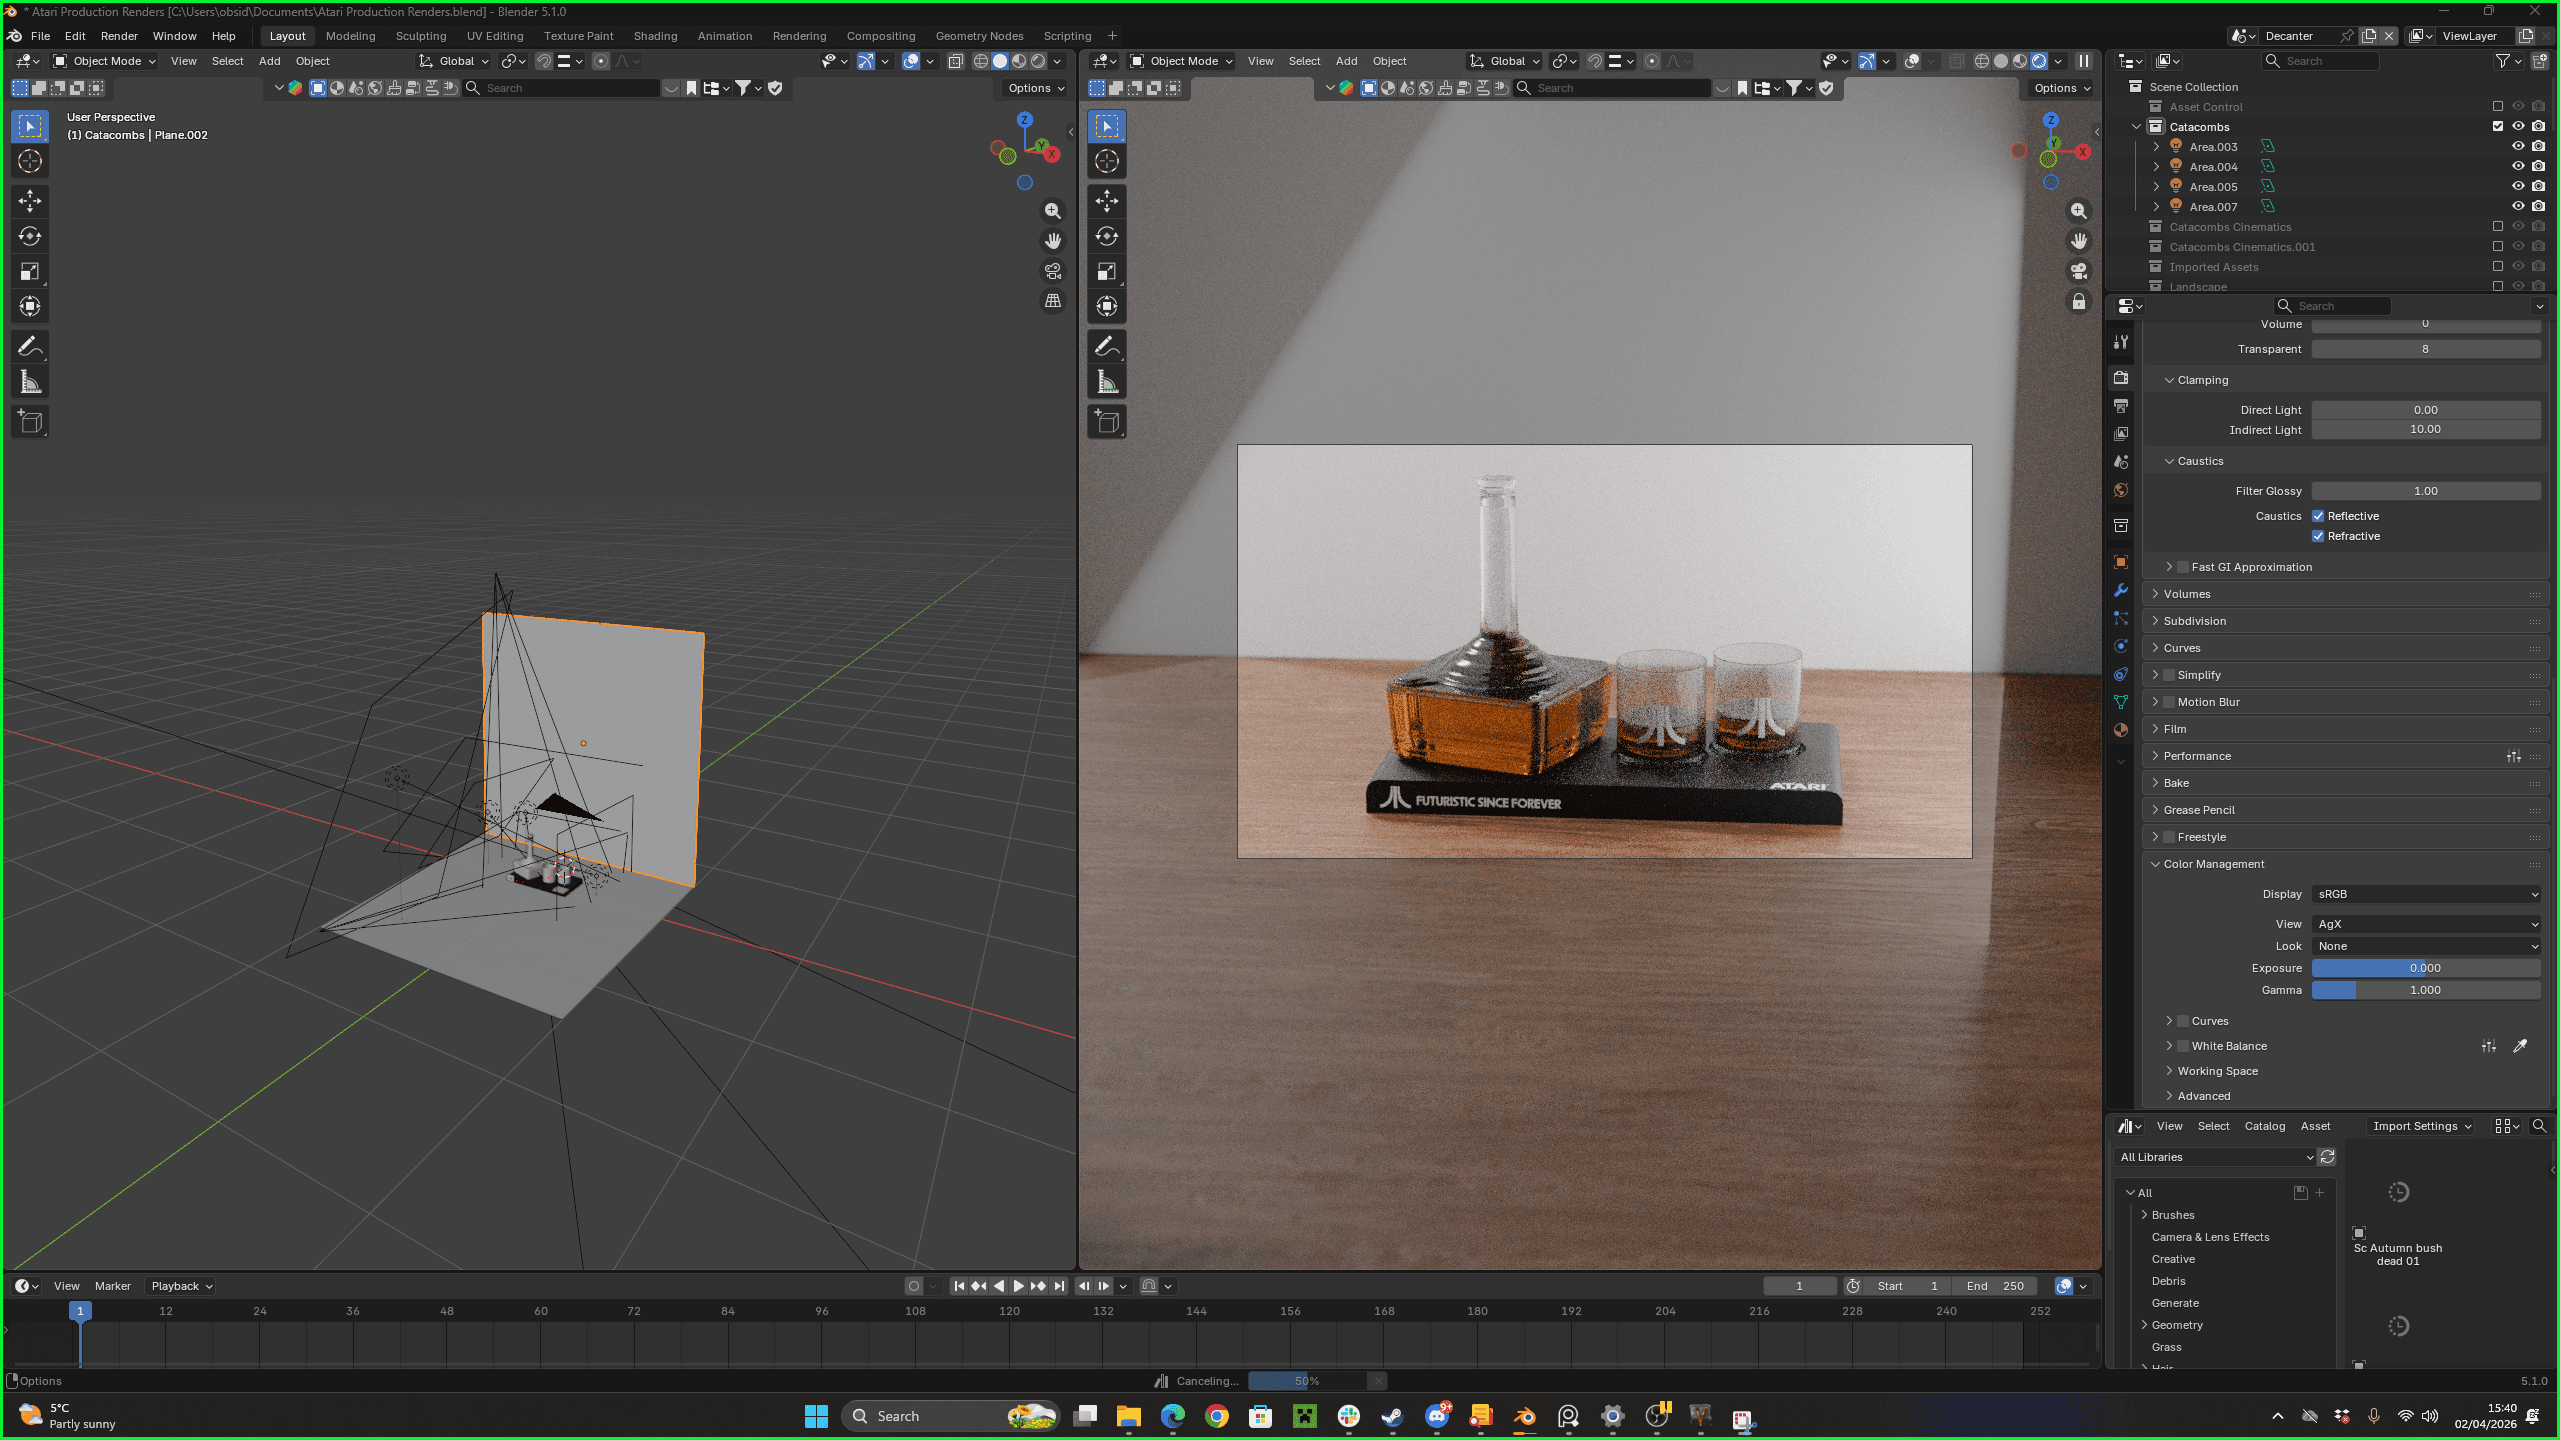Pause rendered preview in right viewport

point(2084,61)
